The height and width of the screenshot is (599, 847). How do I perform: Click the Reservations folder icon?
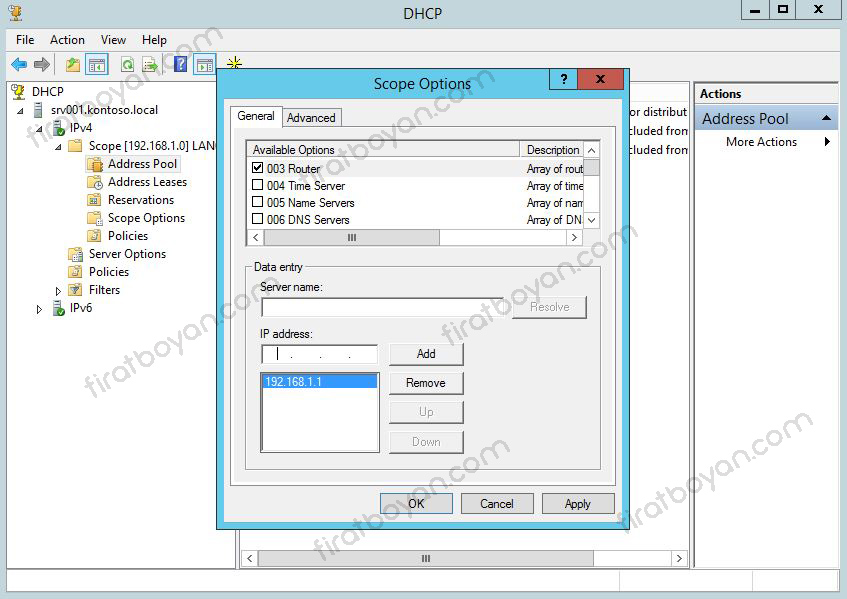94,200
